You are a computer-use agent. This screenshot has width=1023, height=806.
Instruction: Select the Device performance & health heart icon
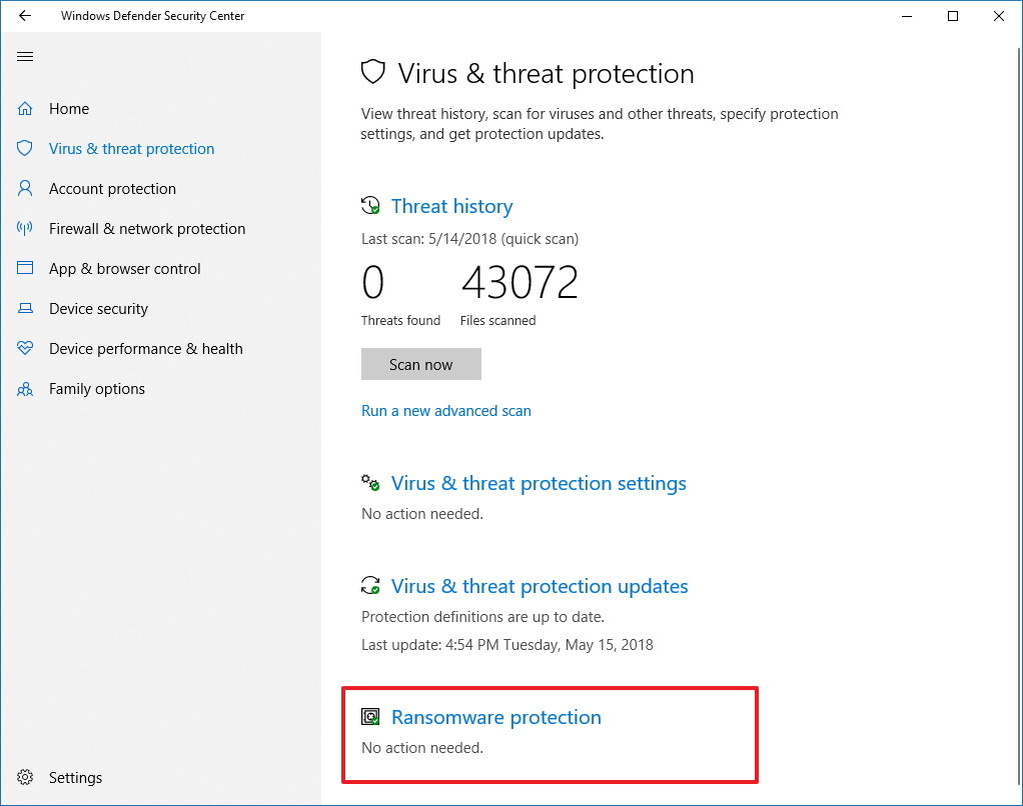25,348
